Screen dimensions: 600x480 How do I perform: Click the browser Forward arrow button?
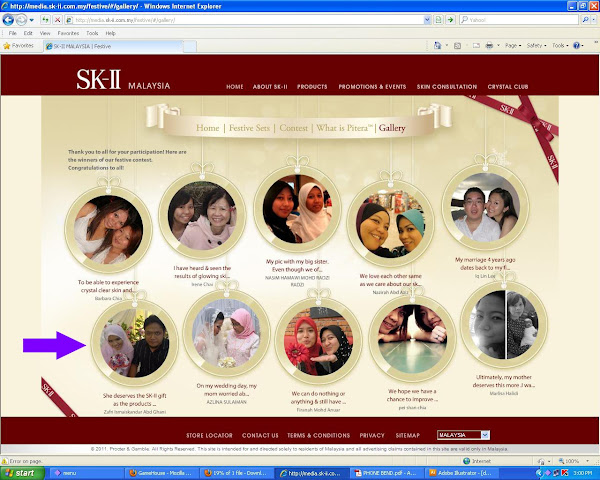tap(21, 20)
